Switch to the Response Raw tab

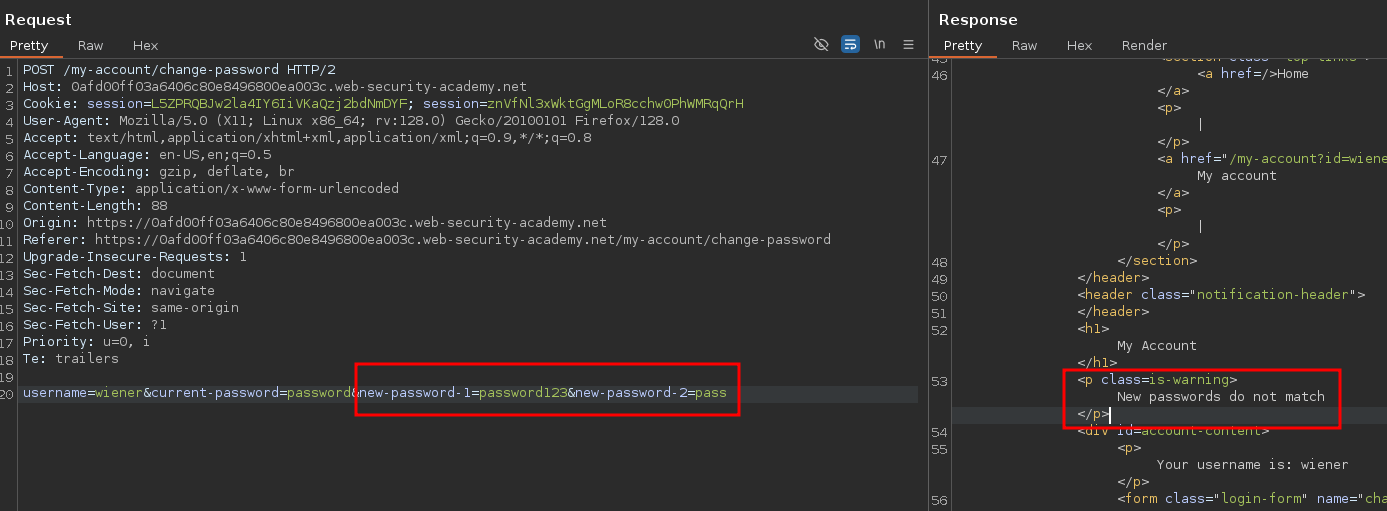1024,45
